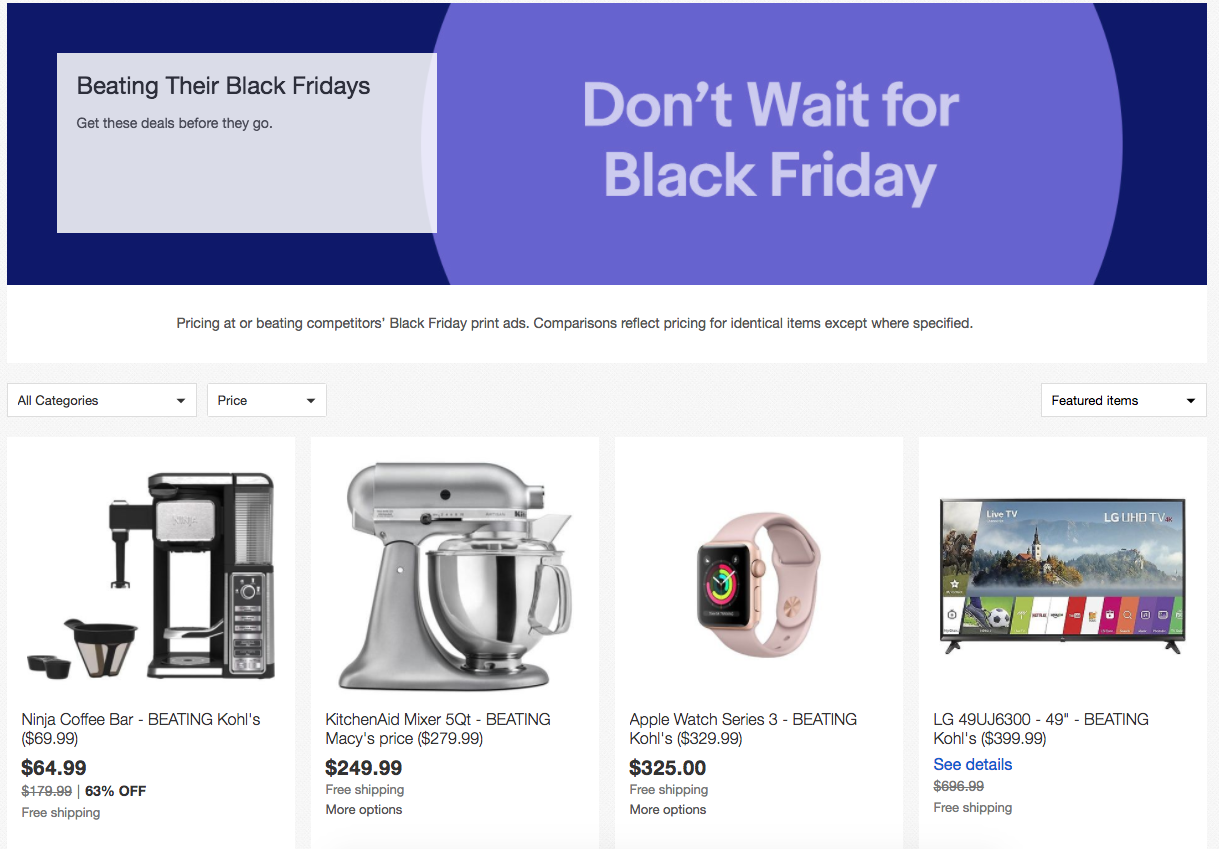Screen dimensions: 1219x849
Task: Click the $249.99 KitchenAid price
Action: tap(364, 768)
